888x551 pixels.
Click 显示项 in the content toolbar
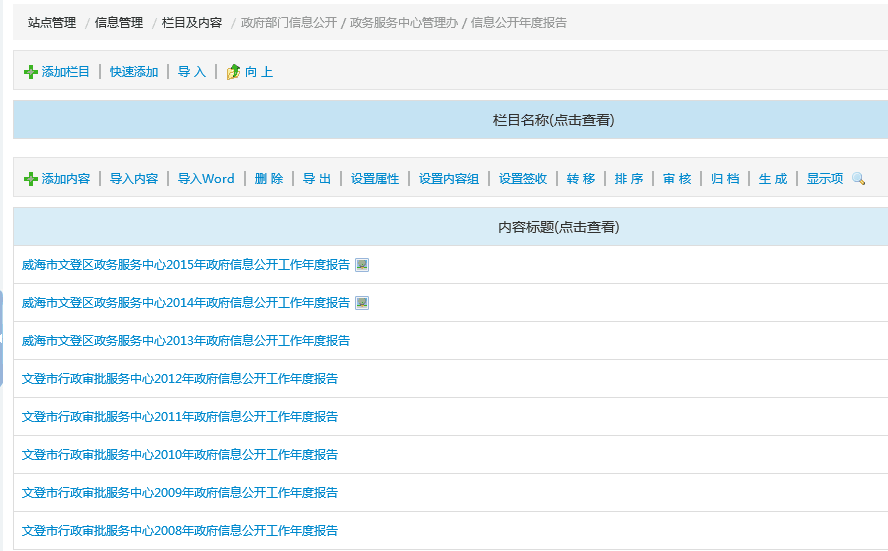click(x=825, y=179)
